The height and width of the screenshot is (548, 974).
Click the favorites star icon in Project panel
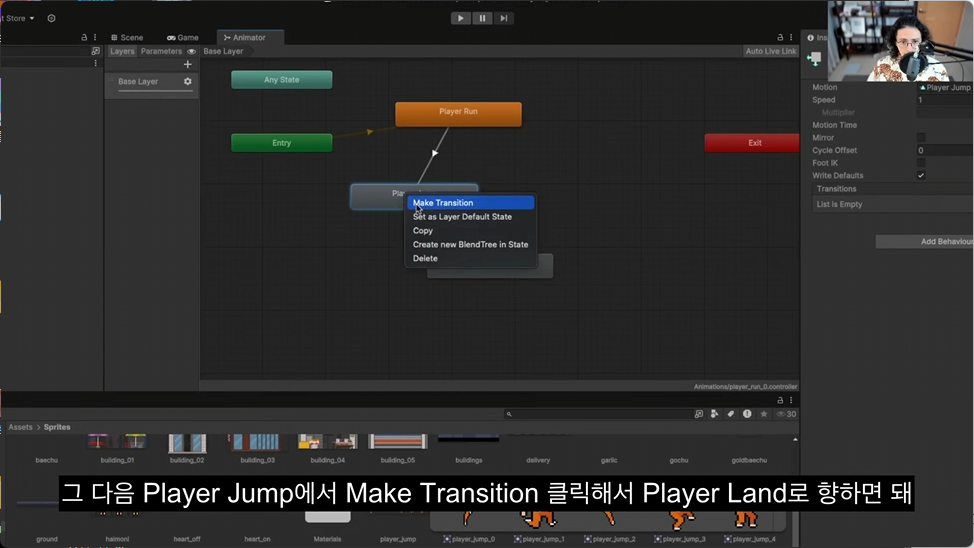tap(764, 414)
